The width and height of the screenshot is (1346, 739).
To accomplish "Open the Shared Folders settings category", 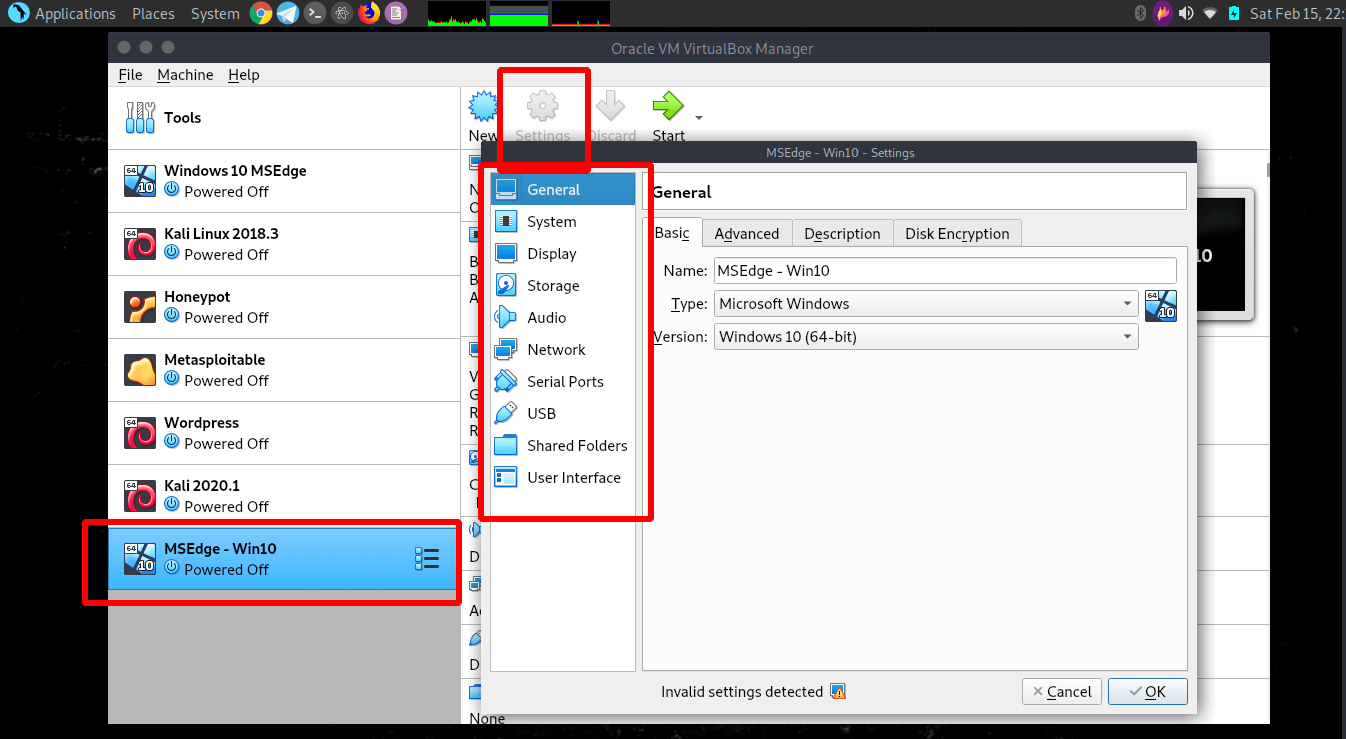I will coord(563,445).
